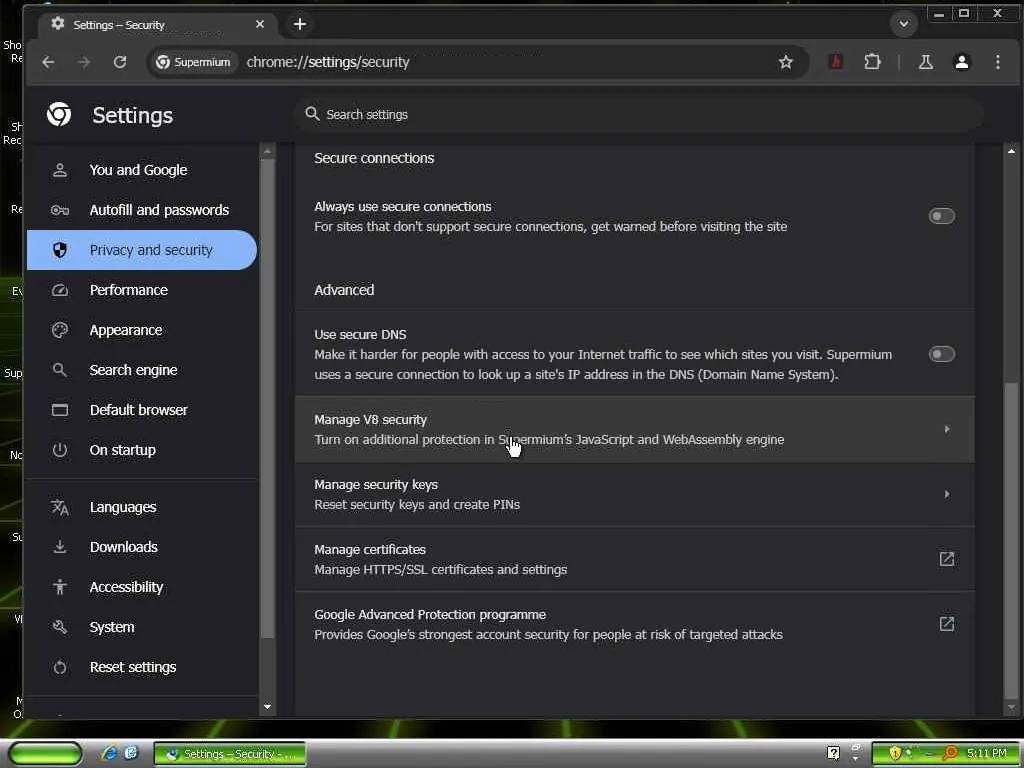Click the Manage certificates title
The height and width of the screenshot is (768, 1024).
point(370,550)
